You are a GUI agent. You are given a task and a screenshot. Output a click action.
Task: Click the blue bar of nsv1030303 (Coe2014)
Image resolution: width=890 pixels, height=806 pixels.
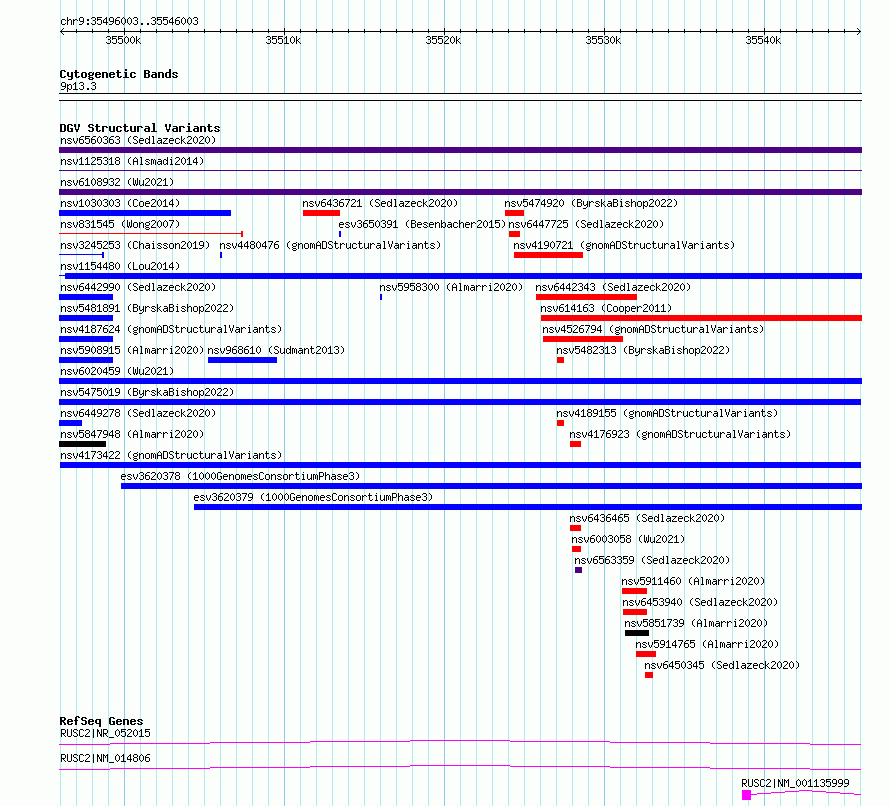pyautogui.click(x=145, y=213)
